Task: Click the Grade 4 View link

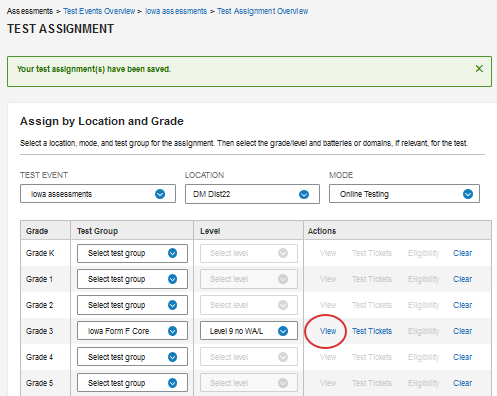Action: pyautogui.click(x=328, y=357)
